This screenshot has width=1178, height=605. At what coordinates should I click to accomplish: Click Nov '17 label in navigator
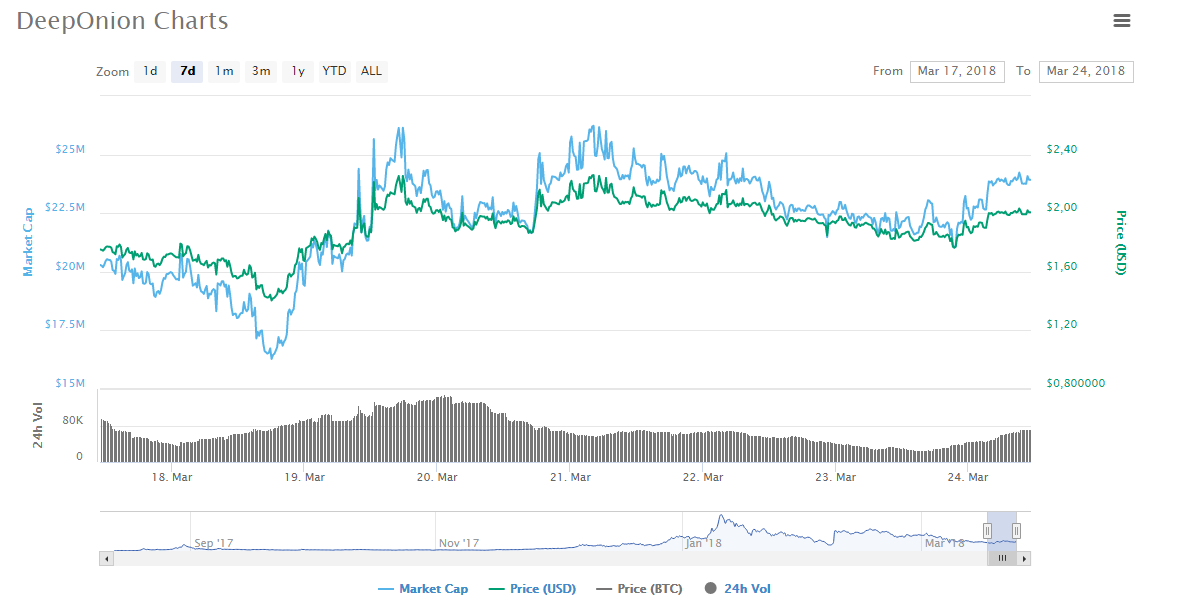(x=459, y=543)
